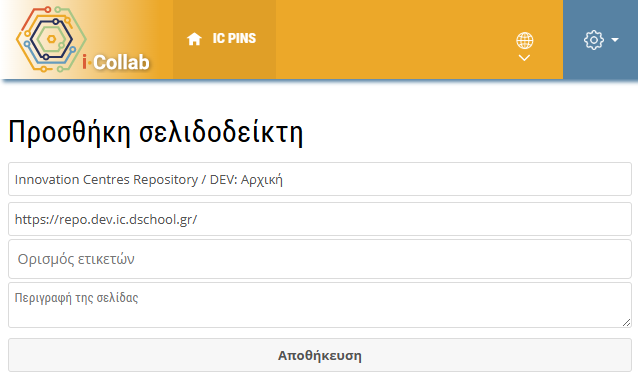Screen dimensions: 638x380
Task: Open the IC PINS menu item
Action: pos(224,39)
